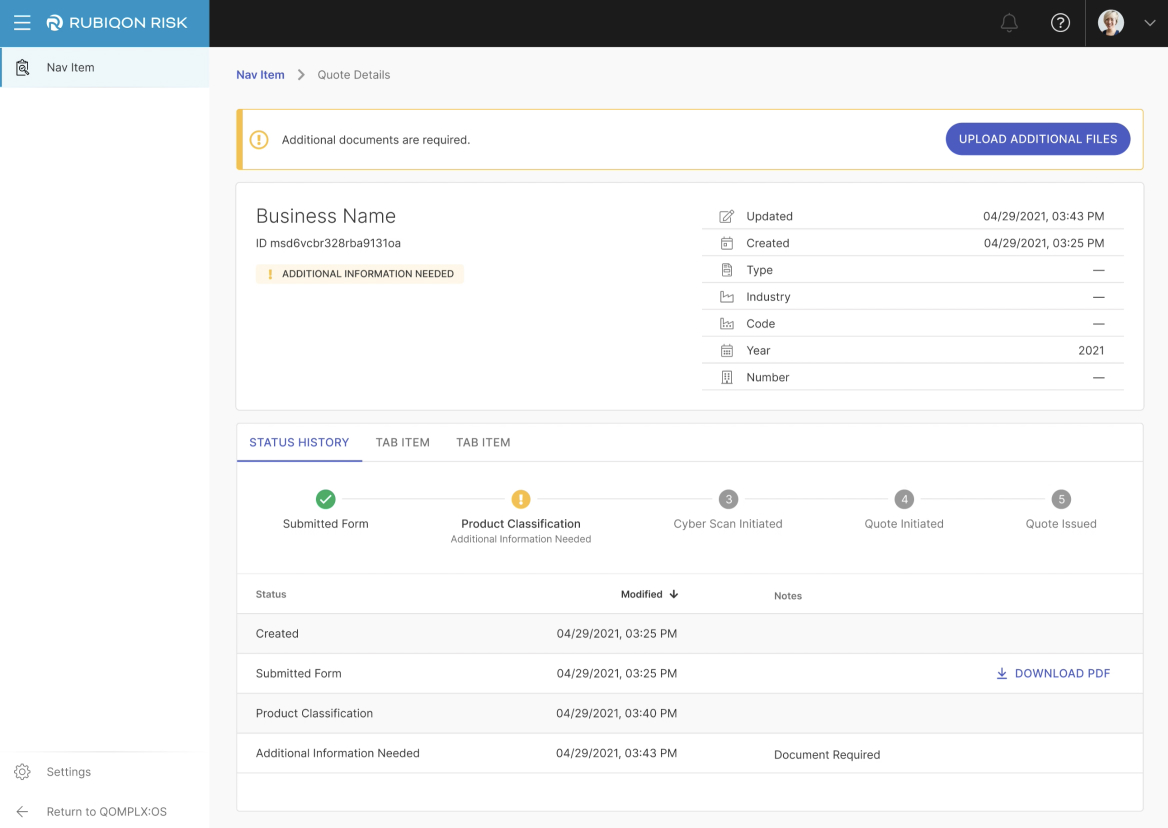Click the back arrow icon in sidebar
This screenshot has width=1168, height=828.
22,812
